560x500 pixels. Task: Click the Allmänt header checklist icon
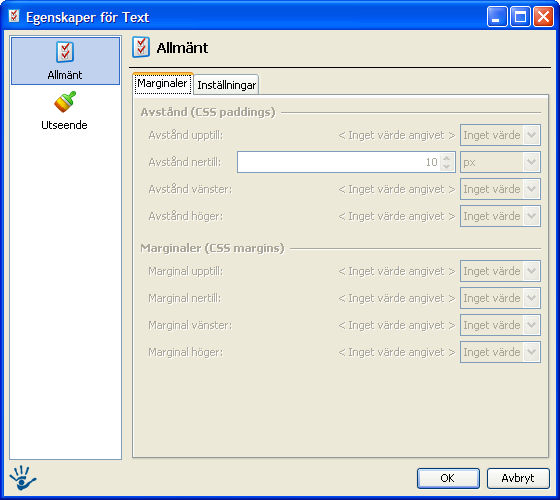141,47
